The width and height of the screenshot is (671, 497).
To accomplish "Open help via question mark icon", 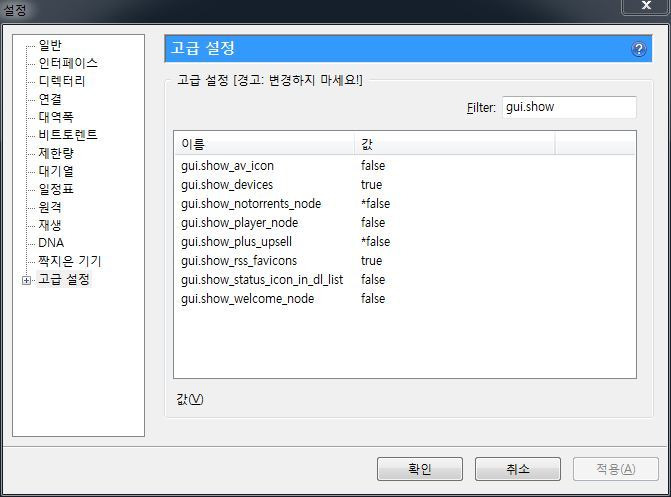I will (638, 49).
